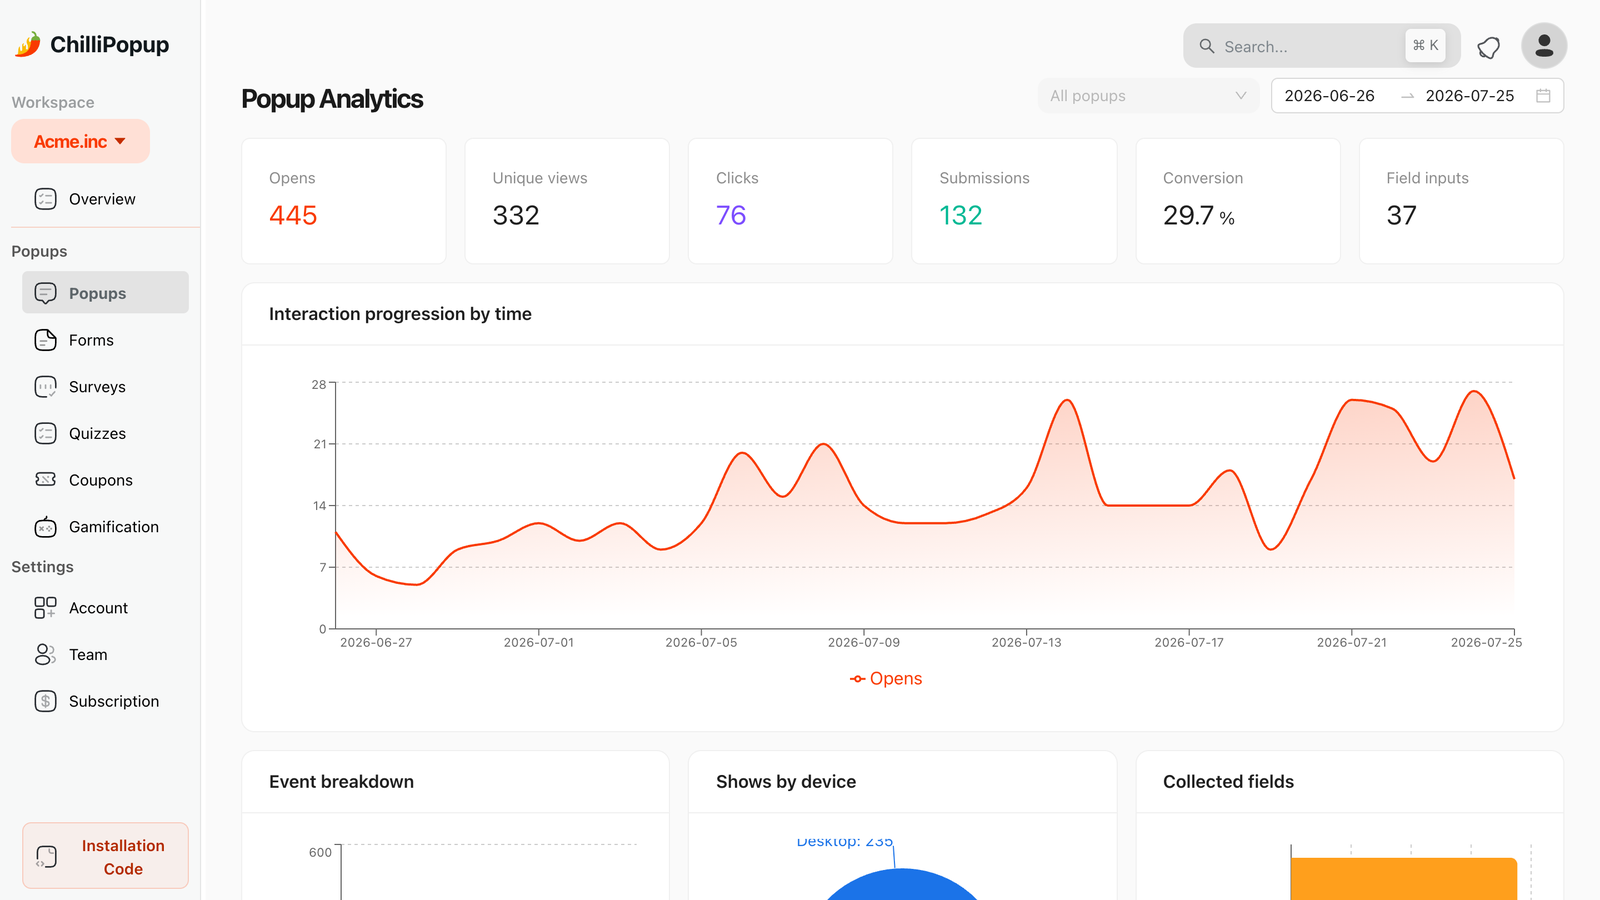This screenshot has width=1600, height=900.
Task: Open notifications icon next to search
Action: [x=1489, y=47]
